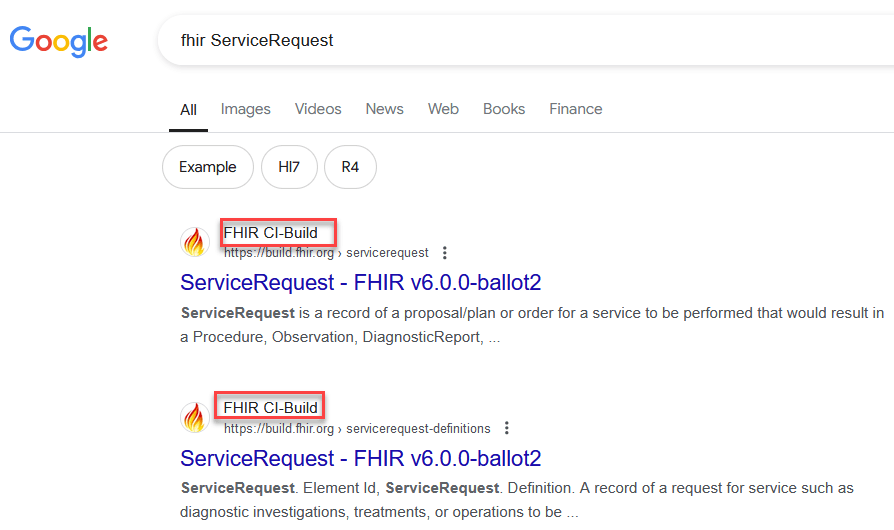Apply the R4 filter chip
This screenshot has height=530, width=894.
point(350,167)
